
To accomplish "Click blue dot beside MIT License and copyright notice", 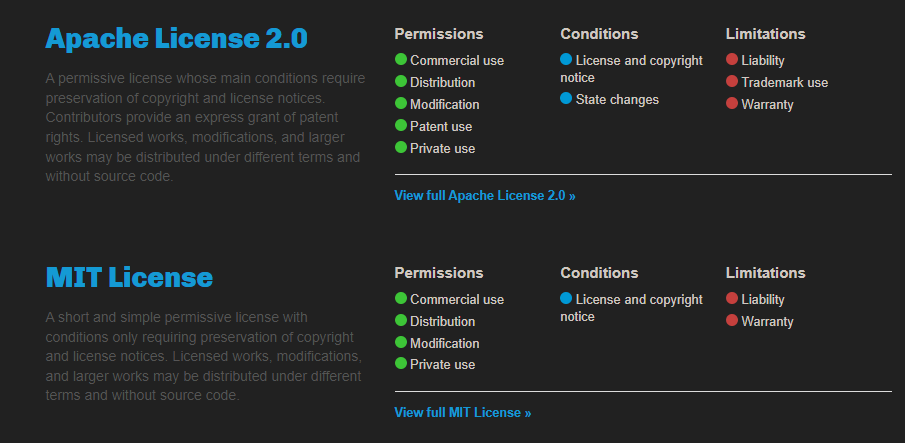I will pyautogui.click(x=566, y=299).
